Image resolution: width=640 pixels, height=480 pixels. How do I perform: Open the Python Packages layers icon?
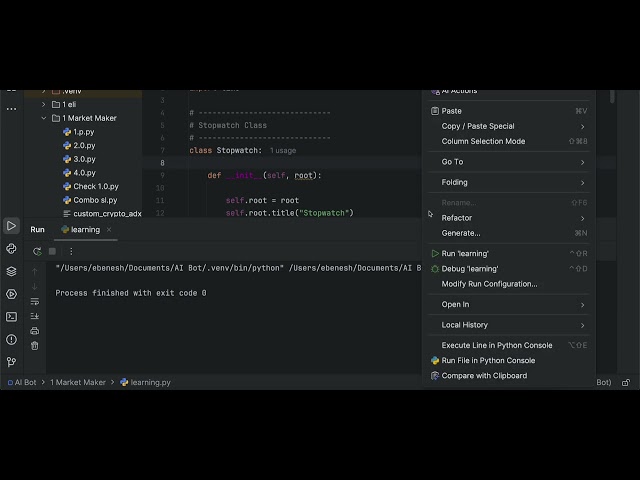coord(11,271)
